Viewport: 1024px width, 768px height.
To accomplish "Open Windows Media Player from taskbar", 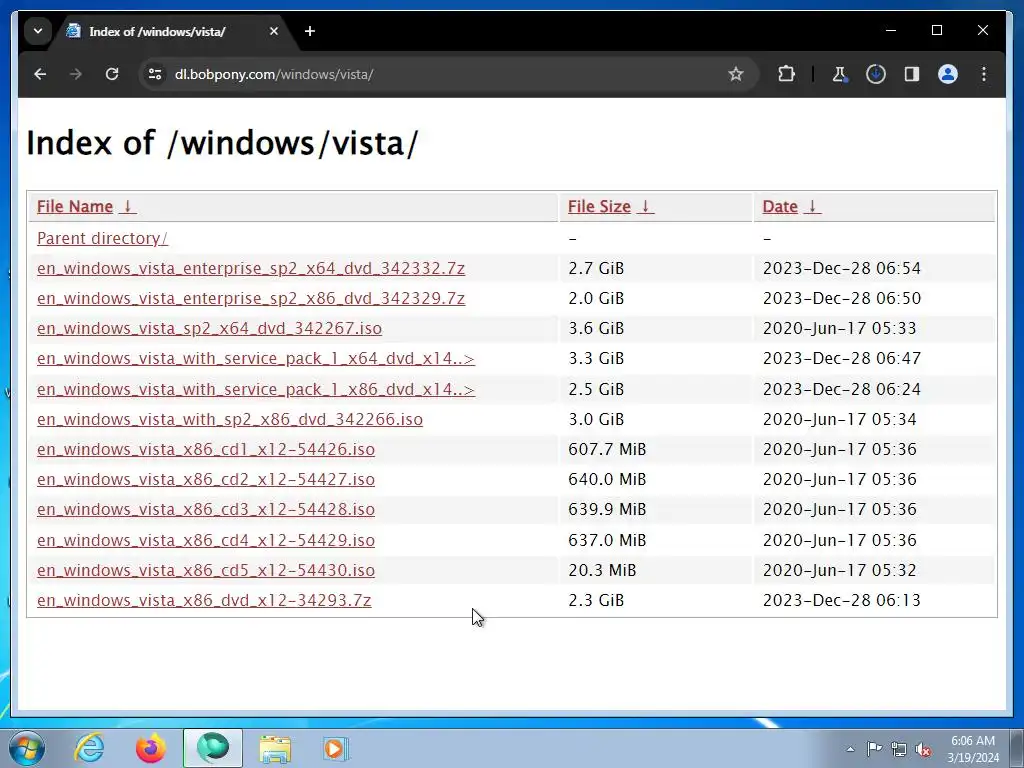I will (336, 748).
